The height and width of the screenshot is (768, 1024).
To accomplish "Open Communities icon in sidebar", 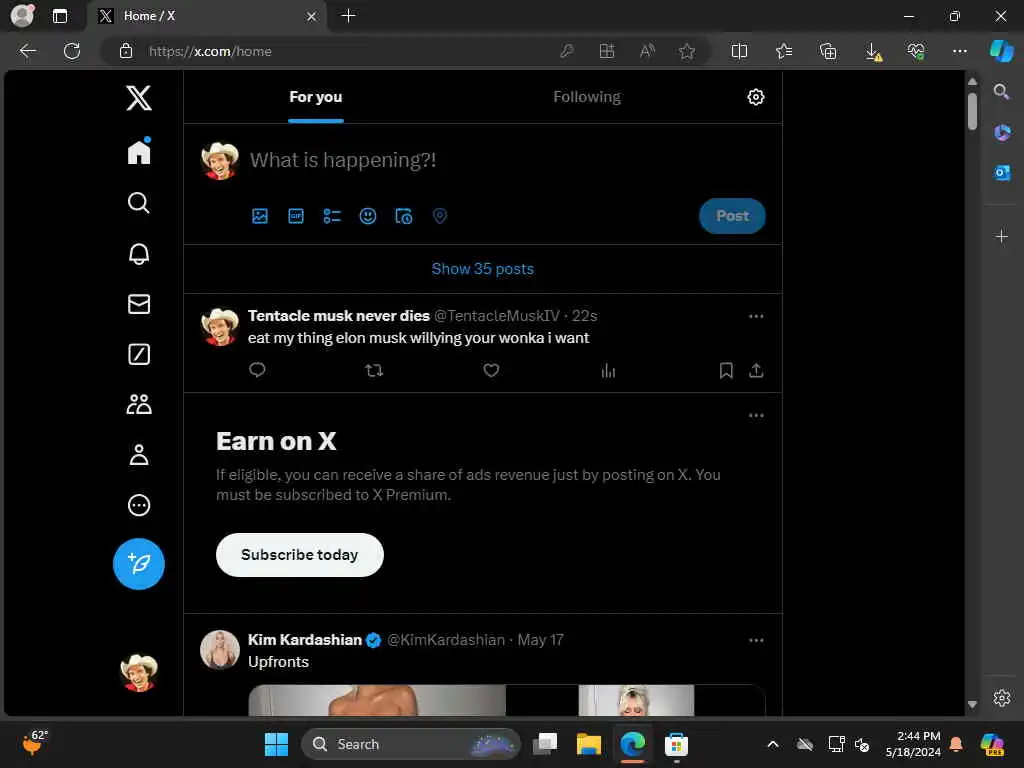I will pyautogui.click(x=138, y=404).
